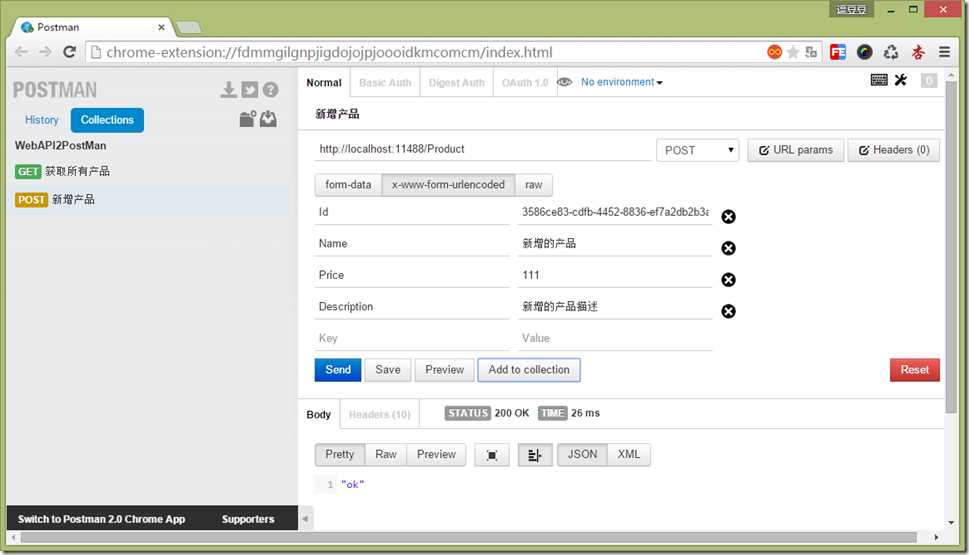The image size is (969, 555).
Task: Click the request URL field
Action: (483, 149)
